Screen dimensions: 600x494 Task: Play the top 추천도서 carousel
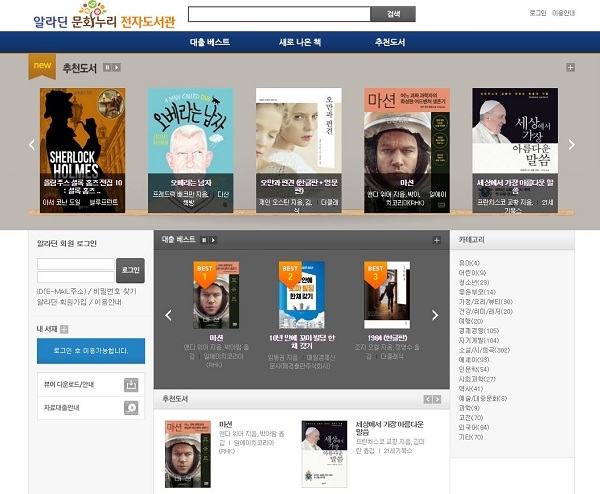click(x=117, y=67)
